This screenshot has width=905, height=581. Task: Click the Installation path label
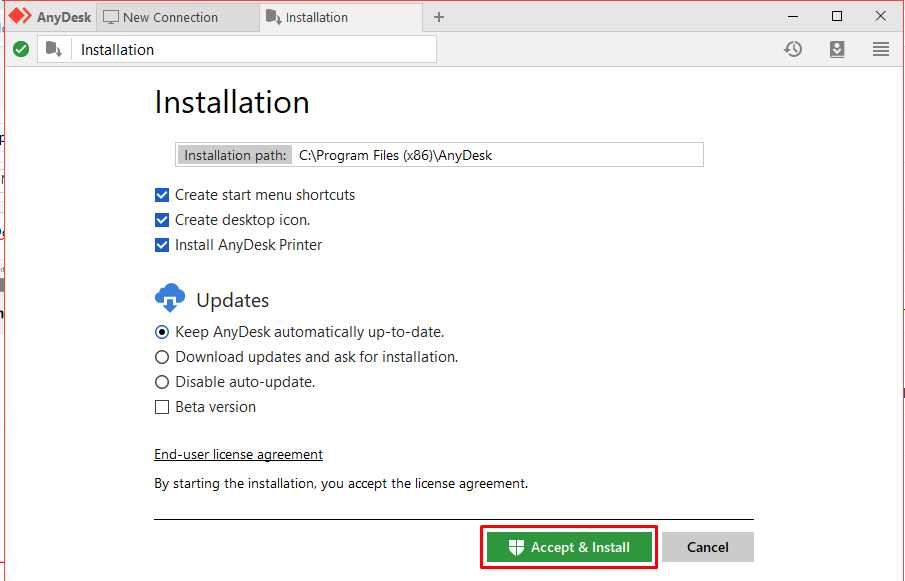pyautogui.click(x=234, y=155)
